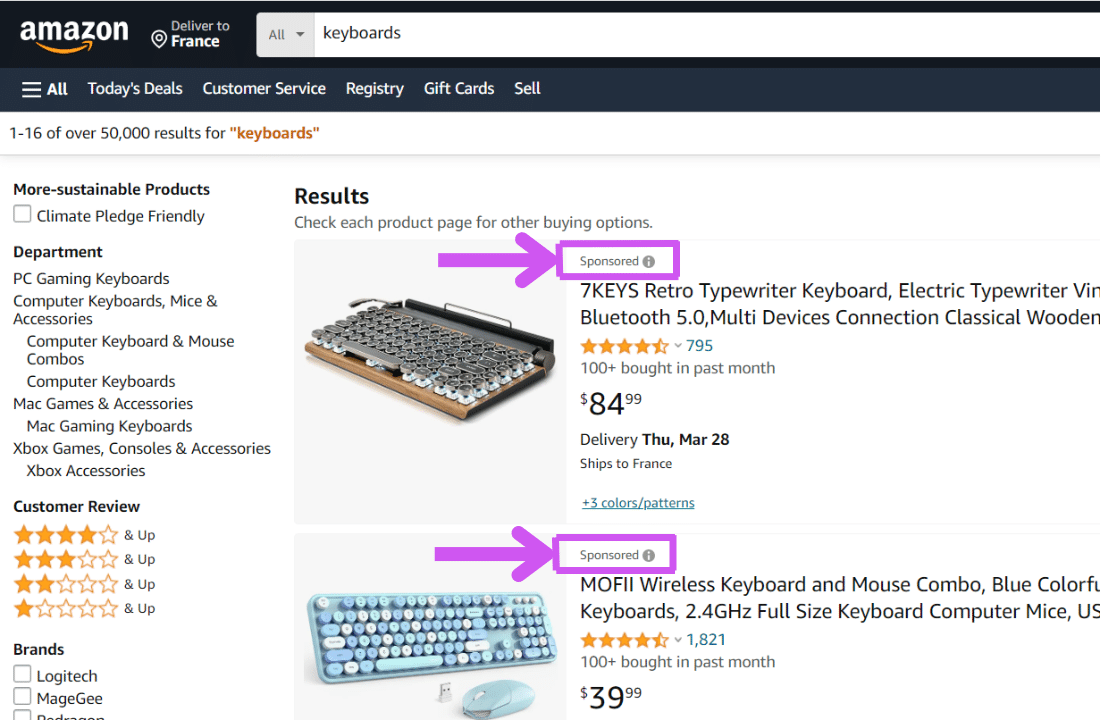Enable Climate Pledge Friendly checkbox

[22, 215]
